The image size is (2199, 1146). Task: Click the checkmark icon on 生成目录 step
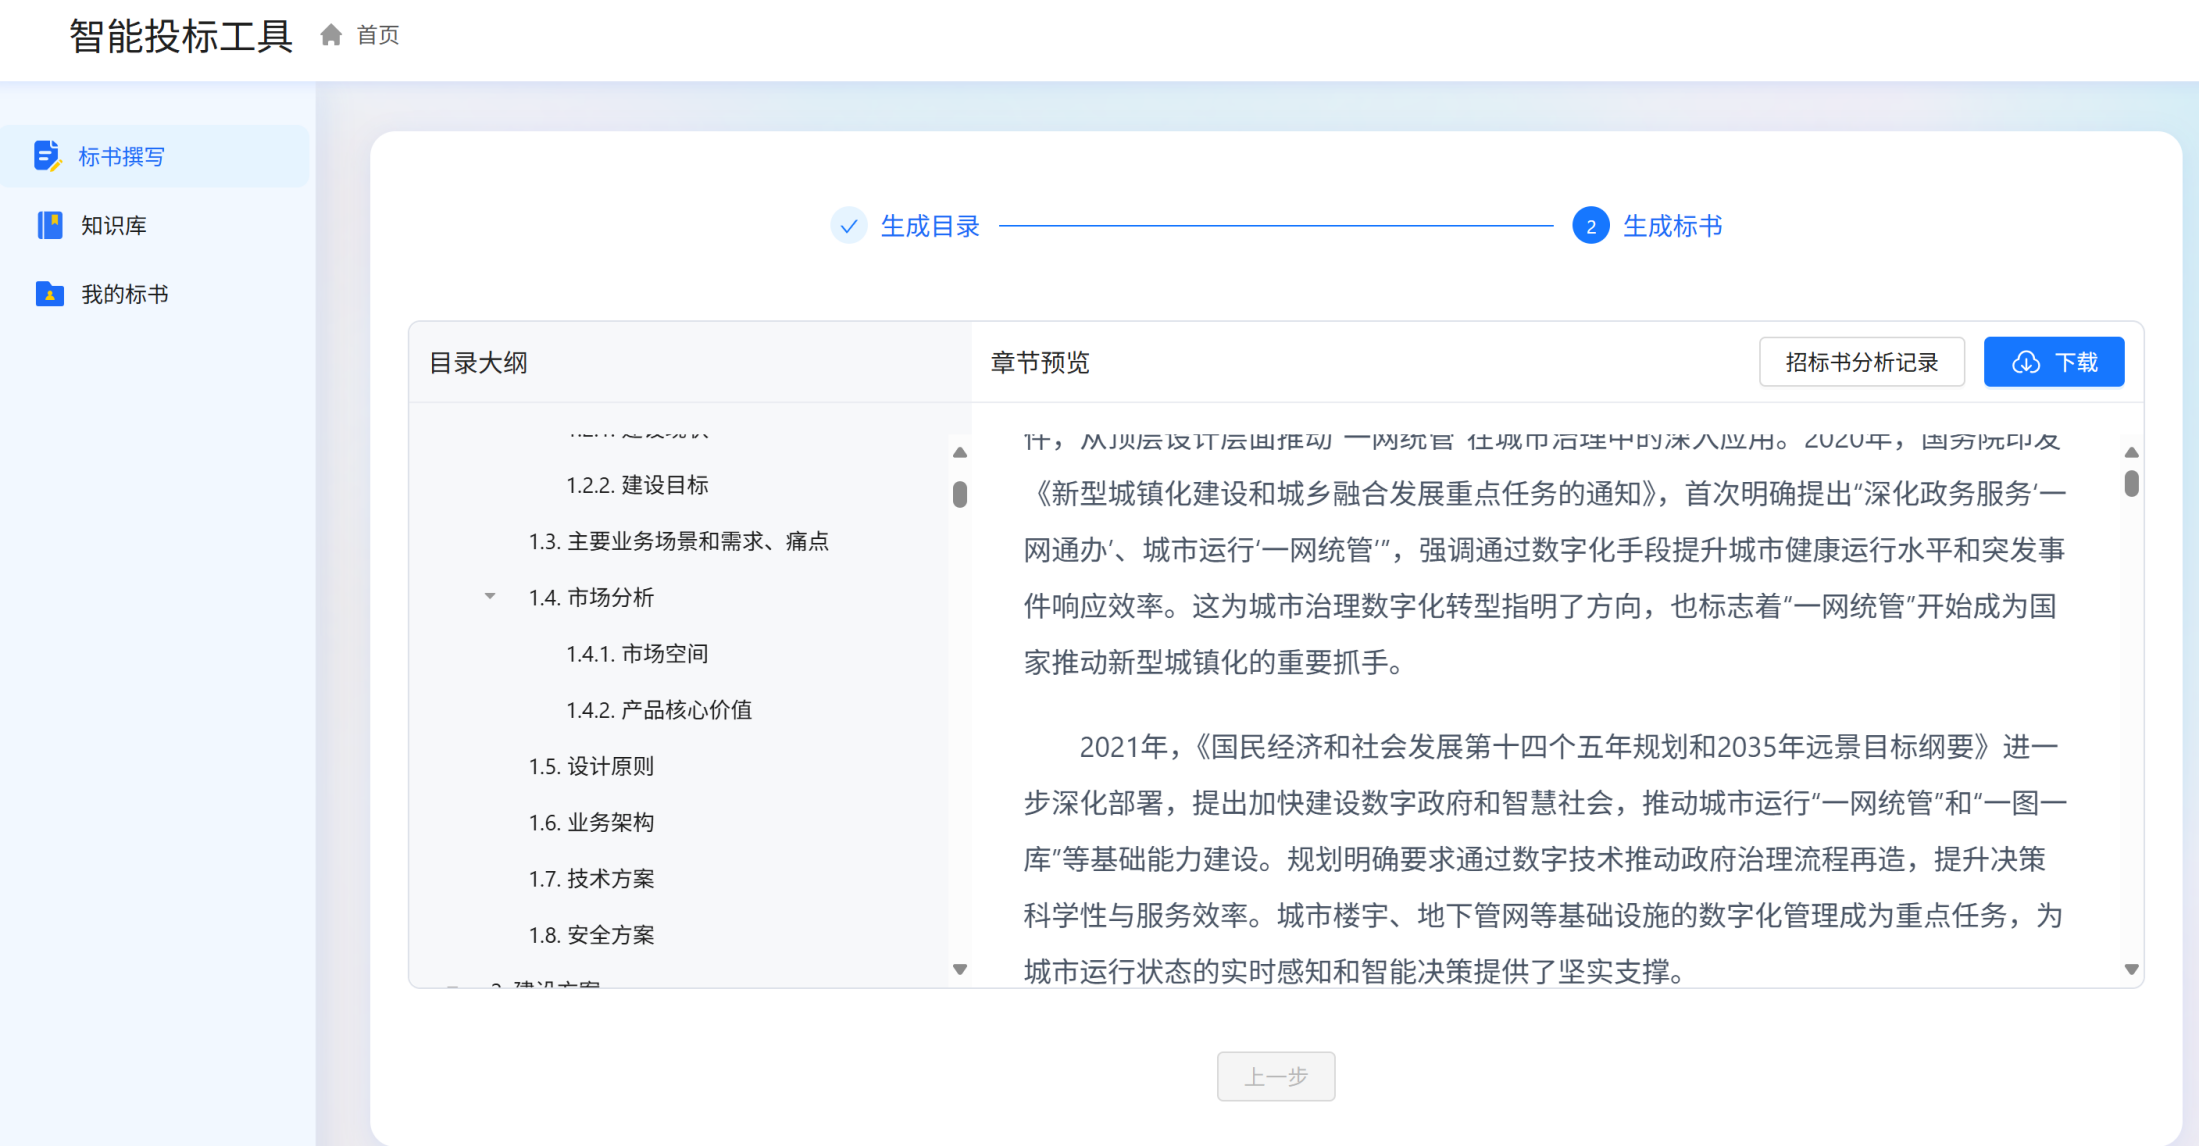(x=849, y=226)
